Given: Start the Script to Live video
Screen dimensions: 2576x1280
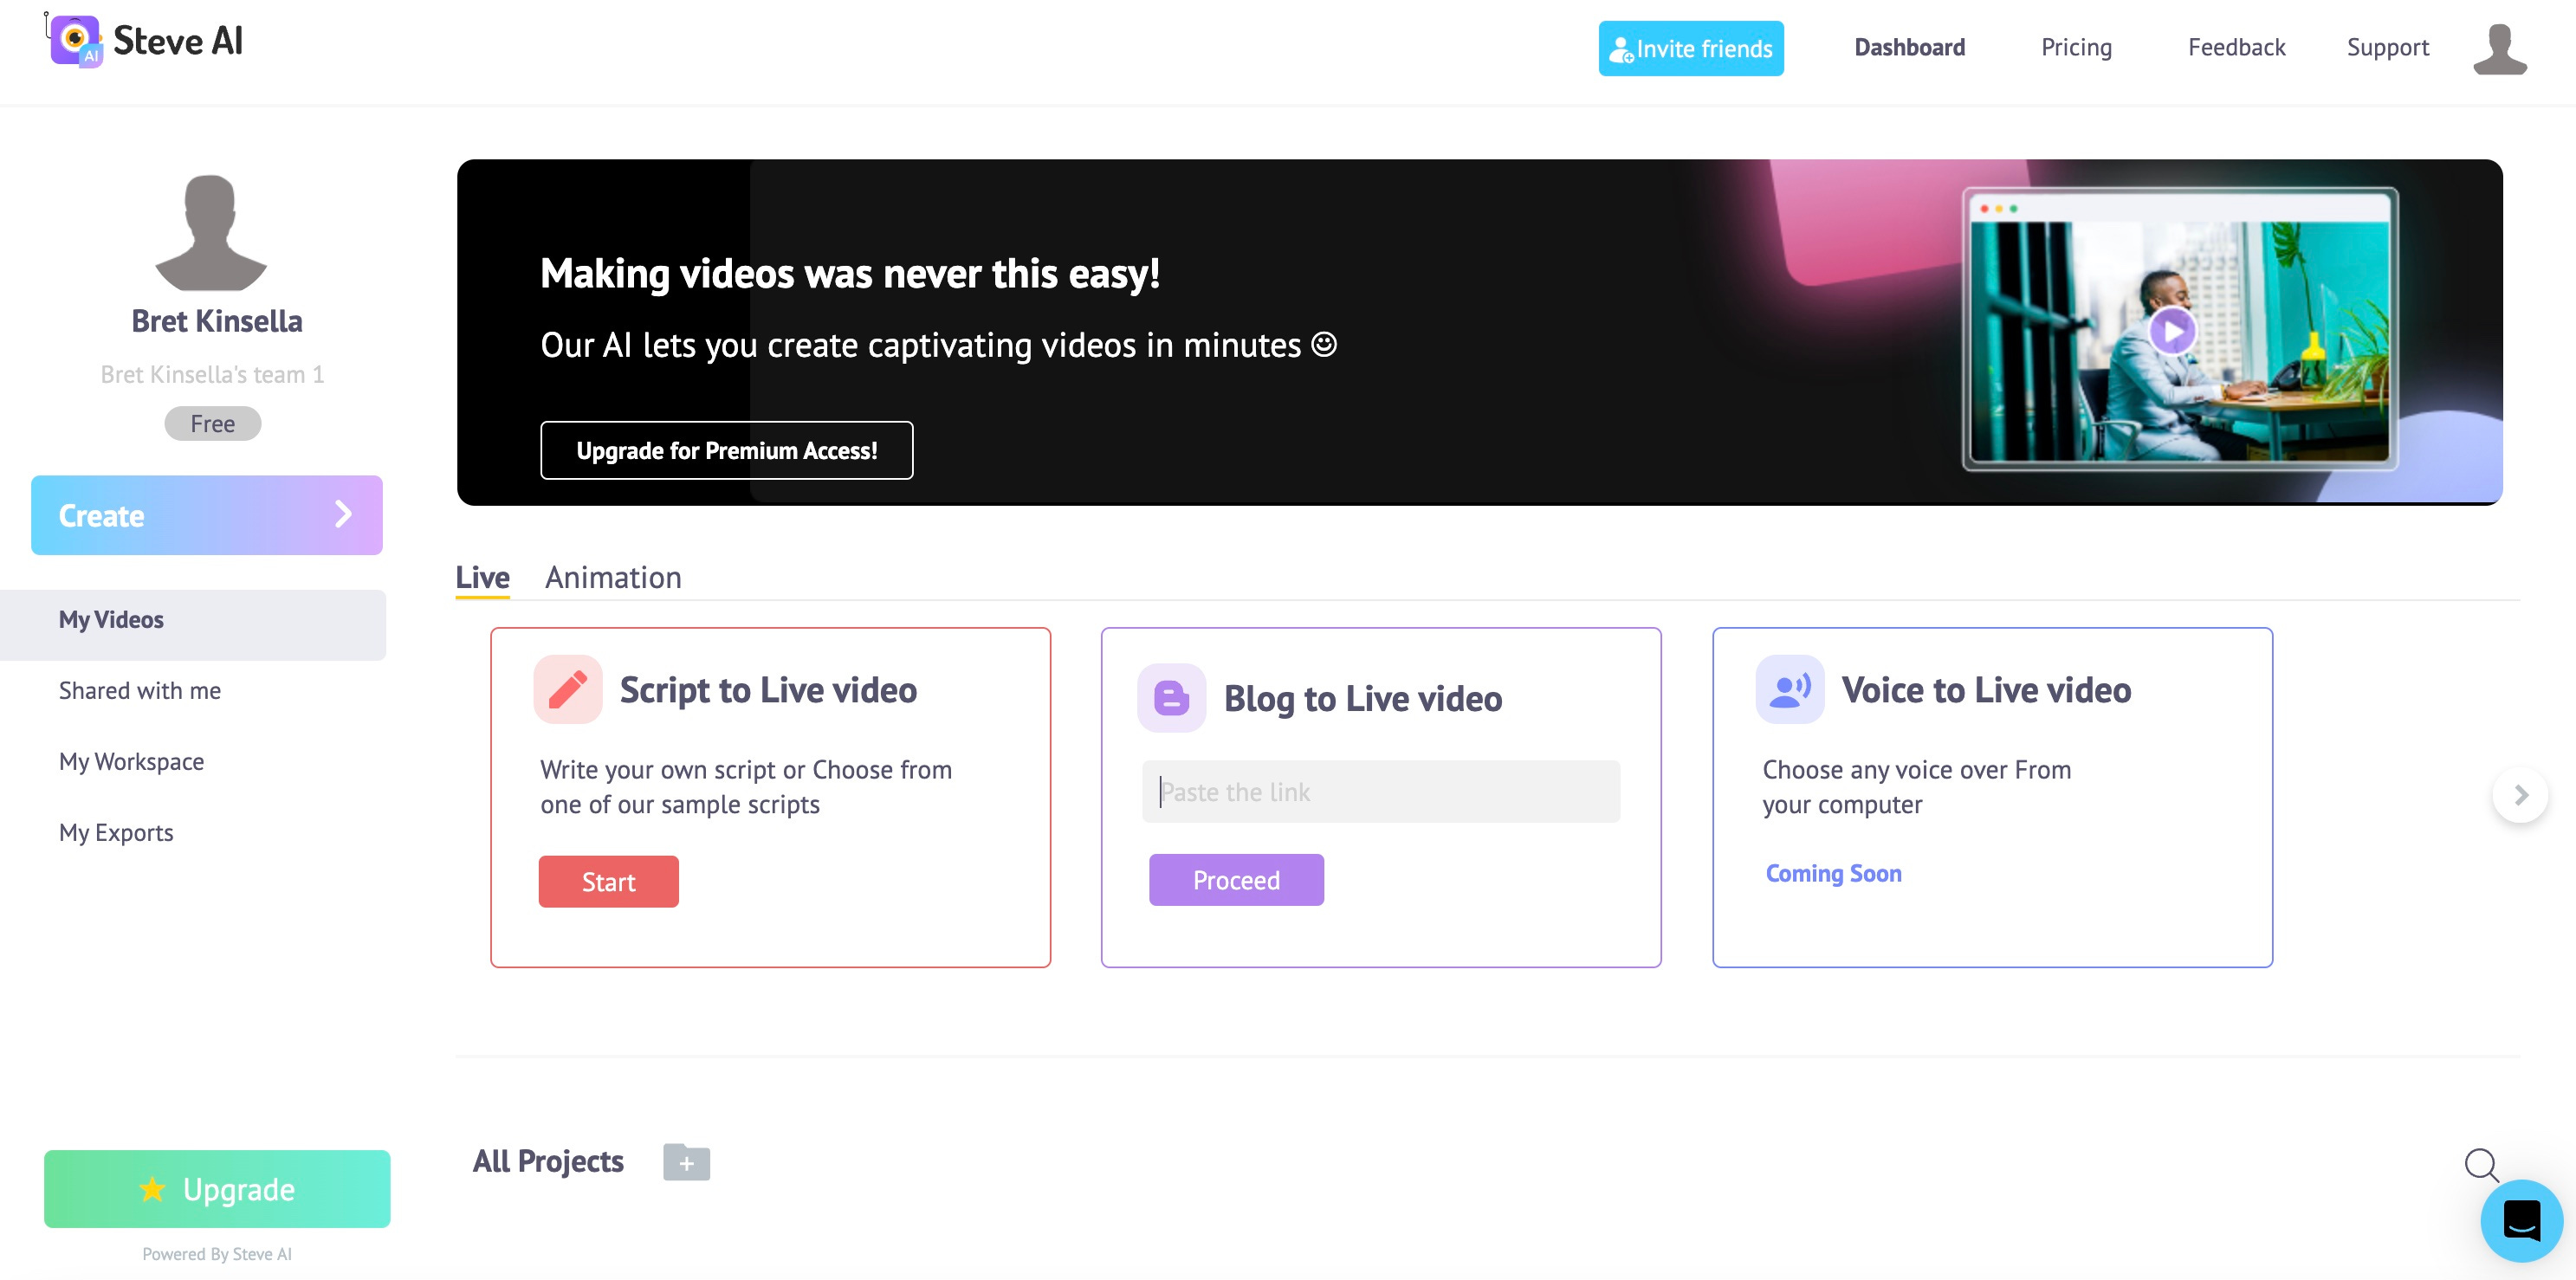Looking at the screenshot, I should point(609,882).
